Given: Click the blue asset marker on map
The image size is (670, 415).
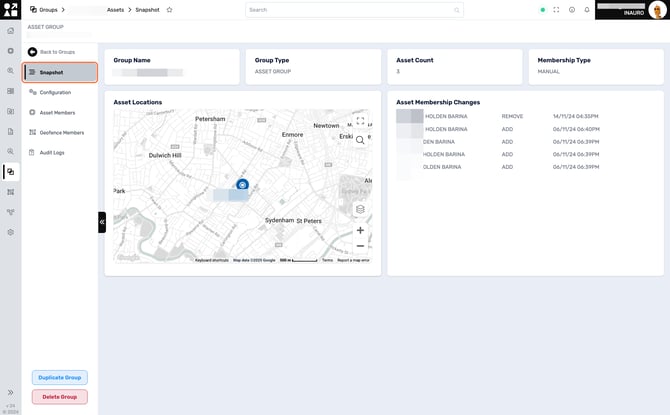Looking at the screenshot, I should tap(242, 185).
